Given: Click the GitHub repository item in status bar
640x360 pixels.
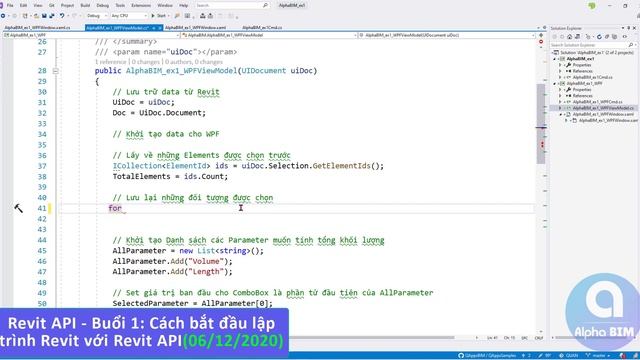Looking at the screenshot, I should click(x=487, y=356).
